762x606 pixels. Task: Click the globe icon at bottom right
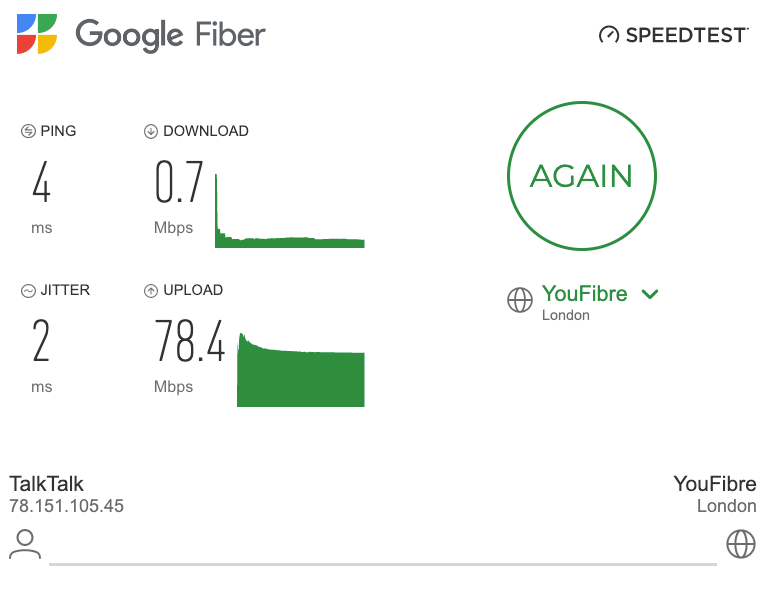click(x=740, y=544)
